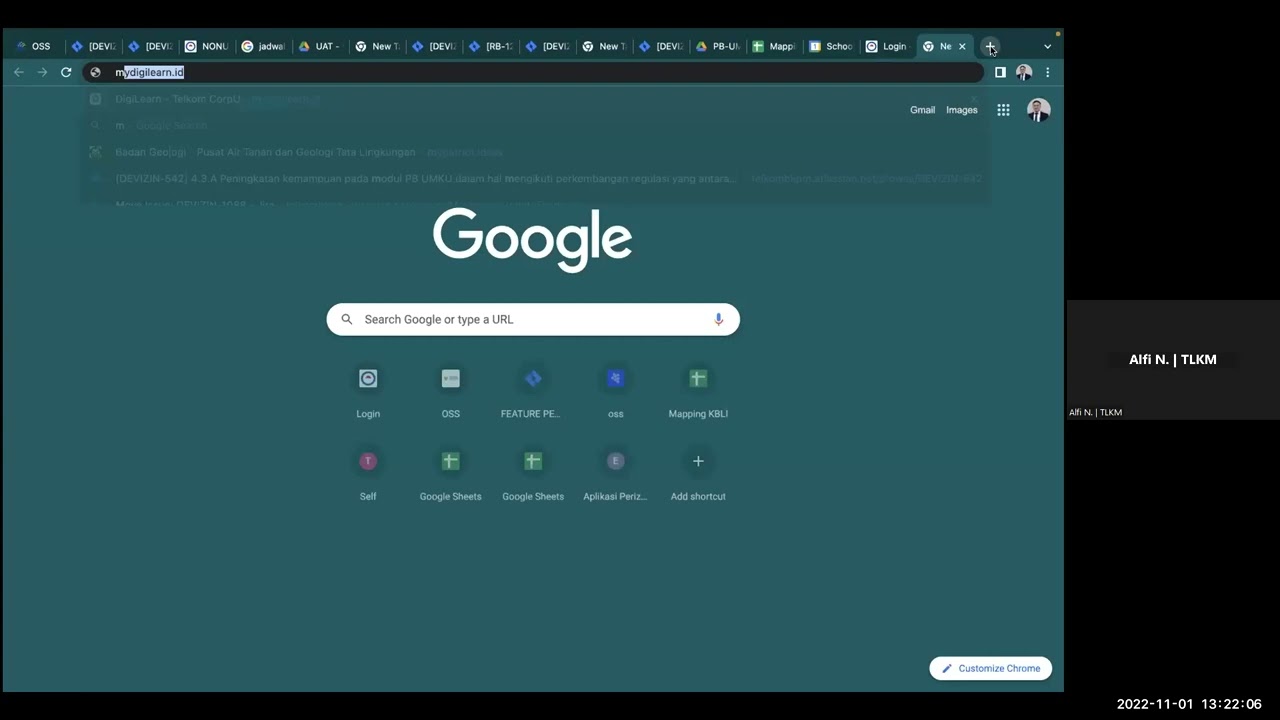Open the uppercase OSS shortcut tile
Screen dimensions: 1280x720
(451, 391)
